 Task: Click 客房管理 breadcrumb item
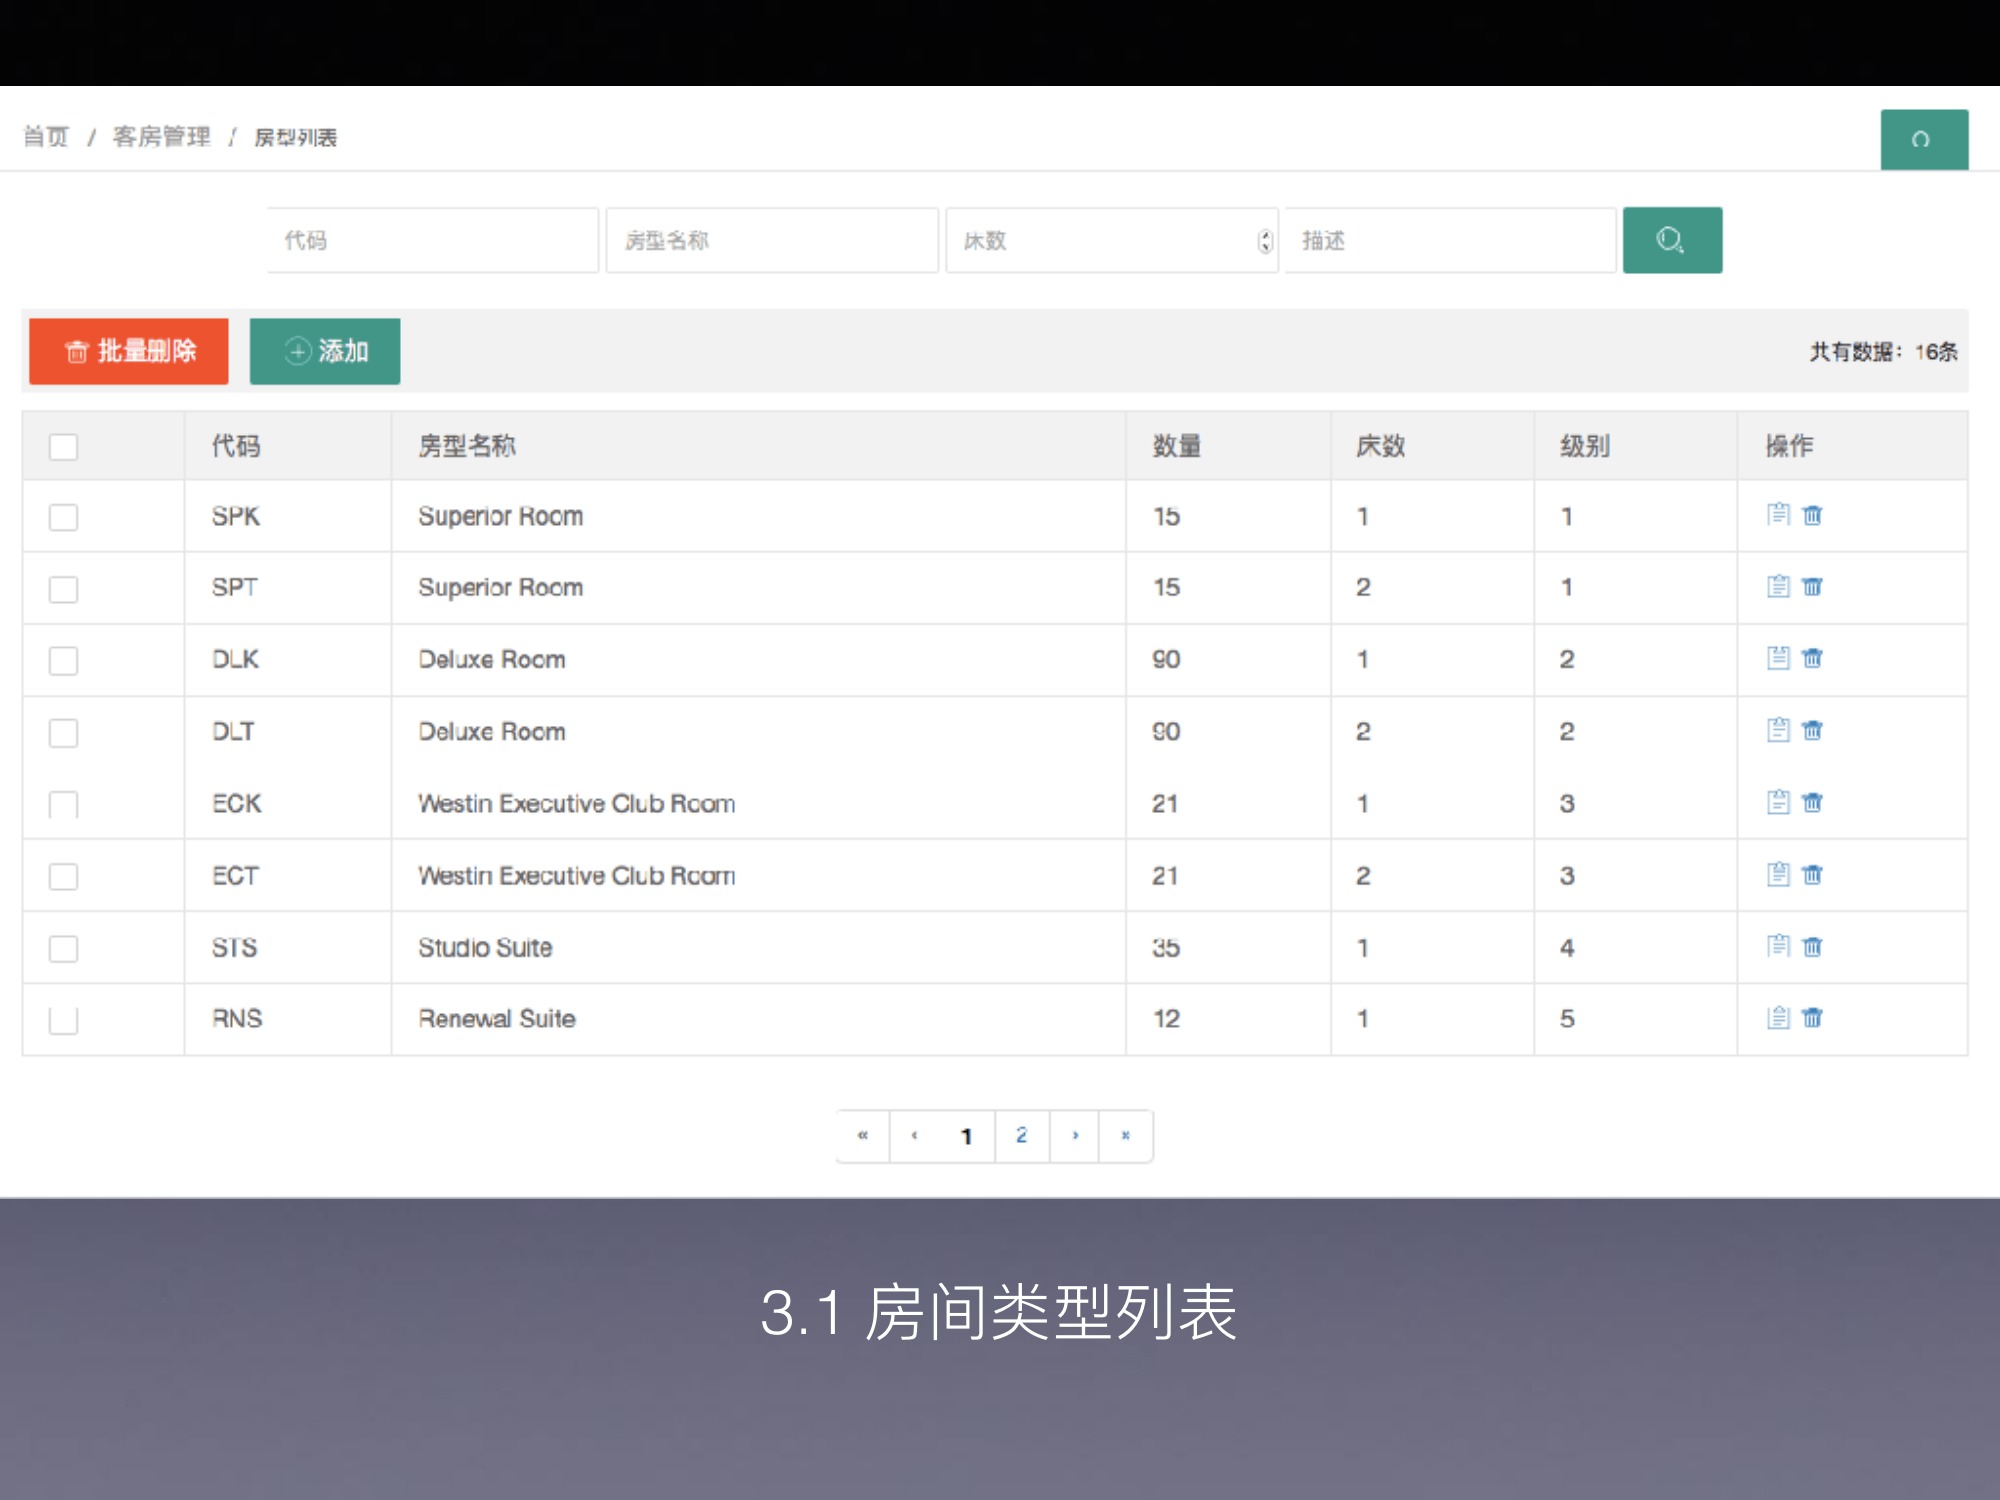point(161,137)
